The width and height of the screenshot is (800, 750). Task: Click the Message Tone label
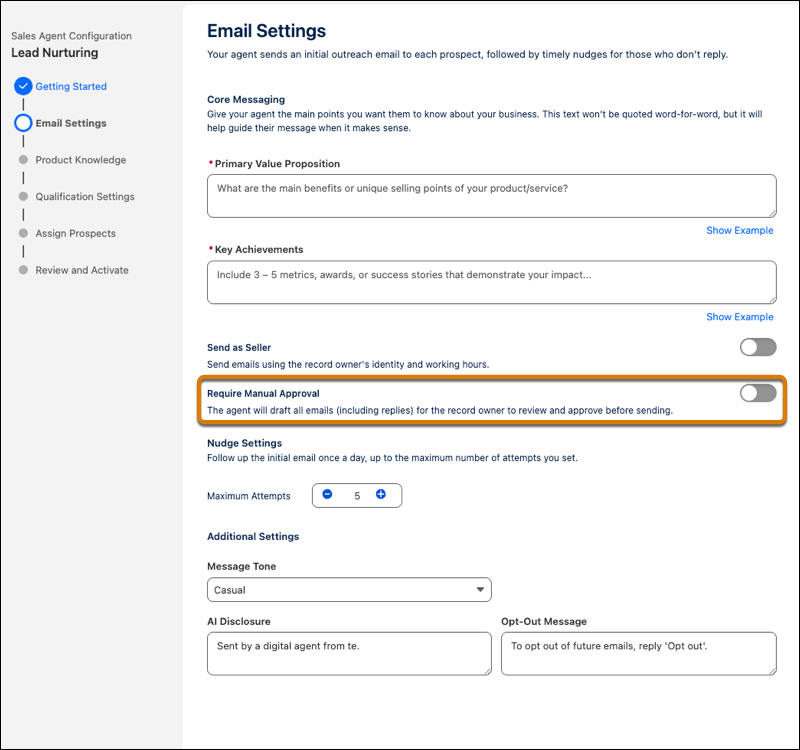coord(241,566)
